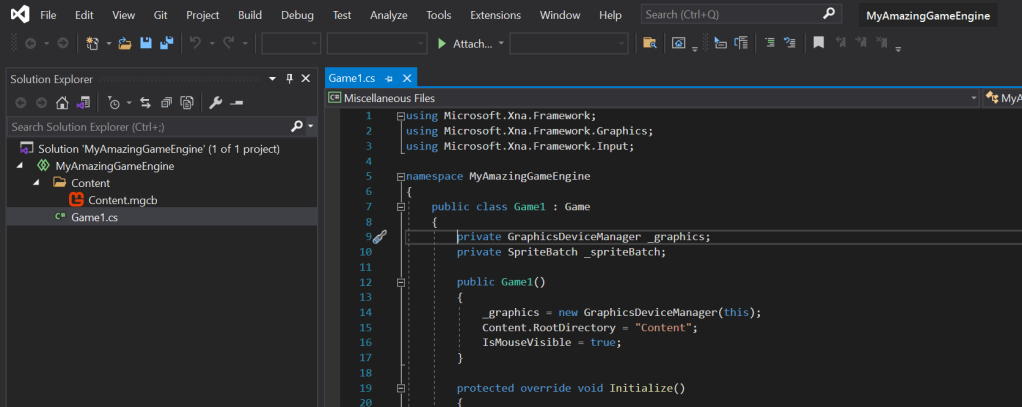Image resolution: width=1022 pixels, height=407 pixels.
Task: Click the Show All Files icon
Action: [187, 103]
